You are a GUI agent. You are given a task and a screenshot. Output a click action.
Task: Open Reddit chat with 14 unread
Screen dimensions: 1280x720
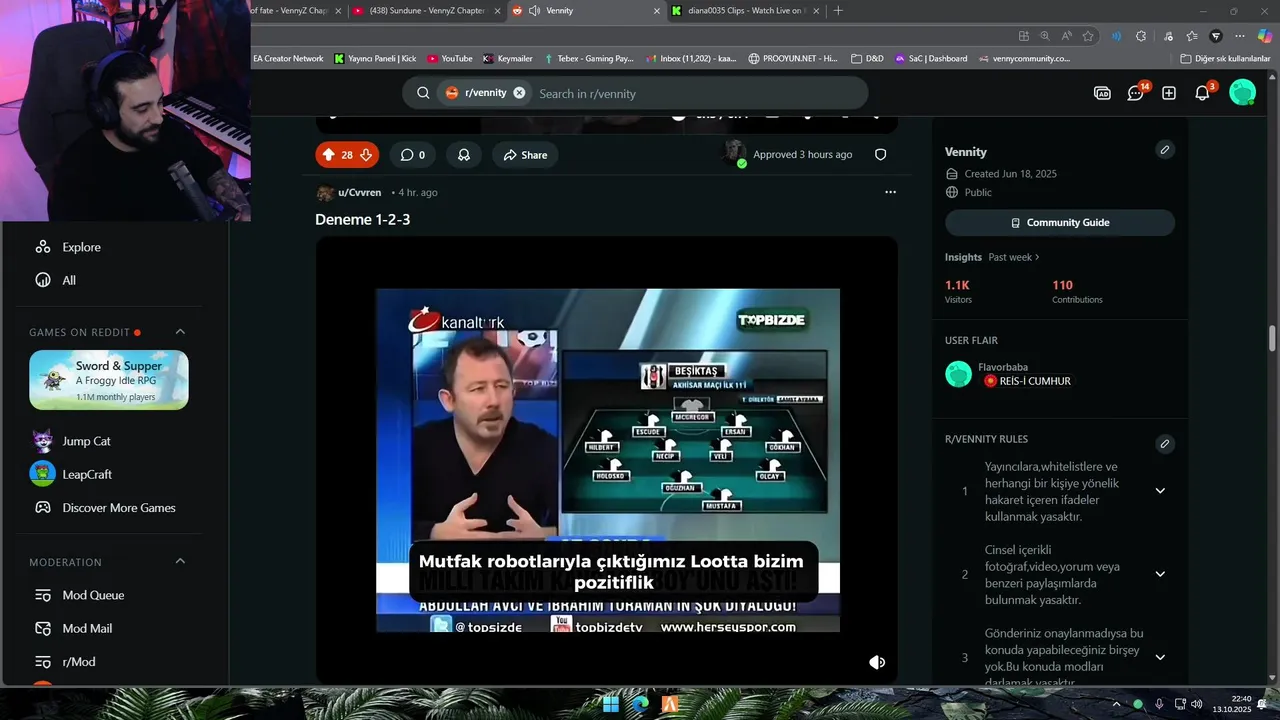(1136, 93)
